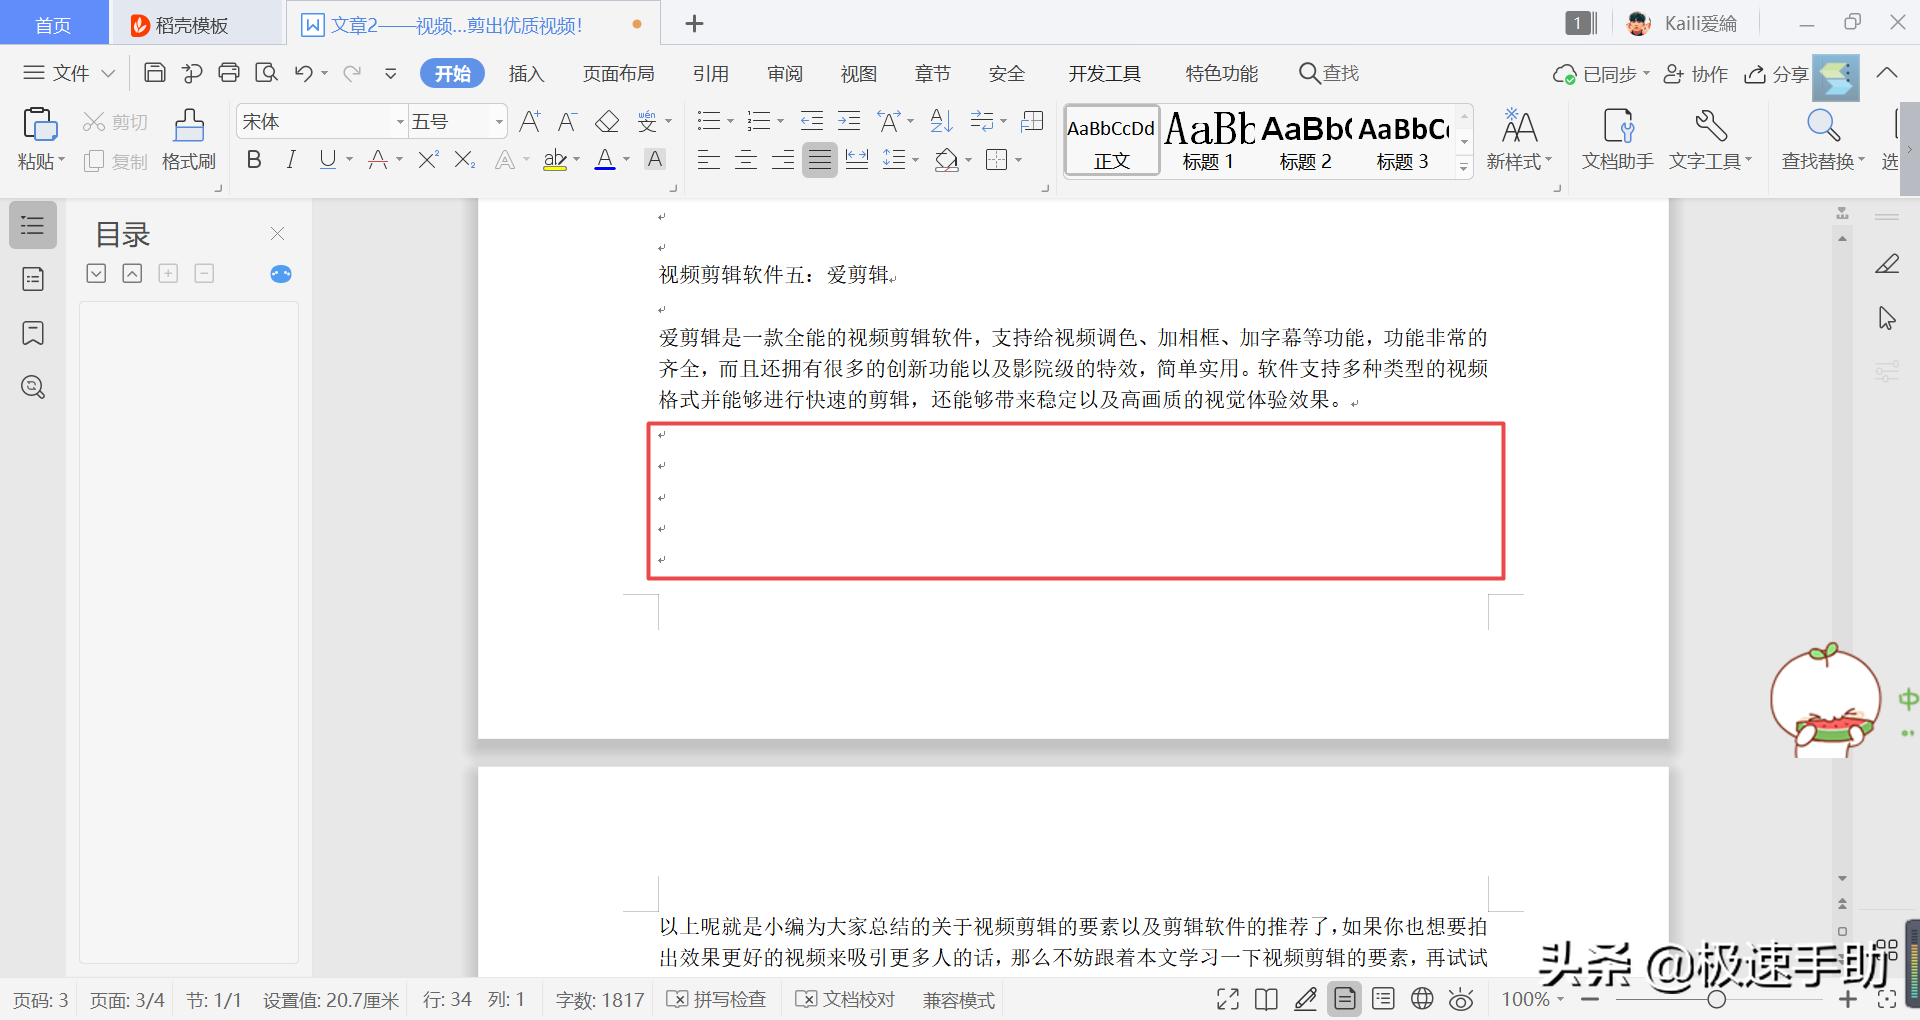The image size is (1920, 1020).
Task: Align paragraph text to the right
Action: point(783,159)
